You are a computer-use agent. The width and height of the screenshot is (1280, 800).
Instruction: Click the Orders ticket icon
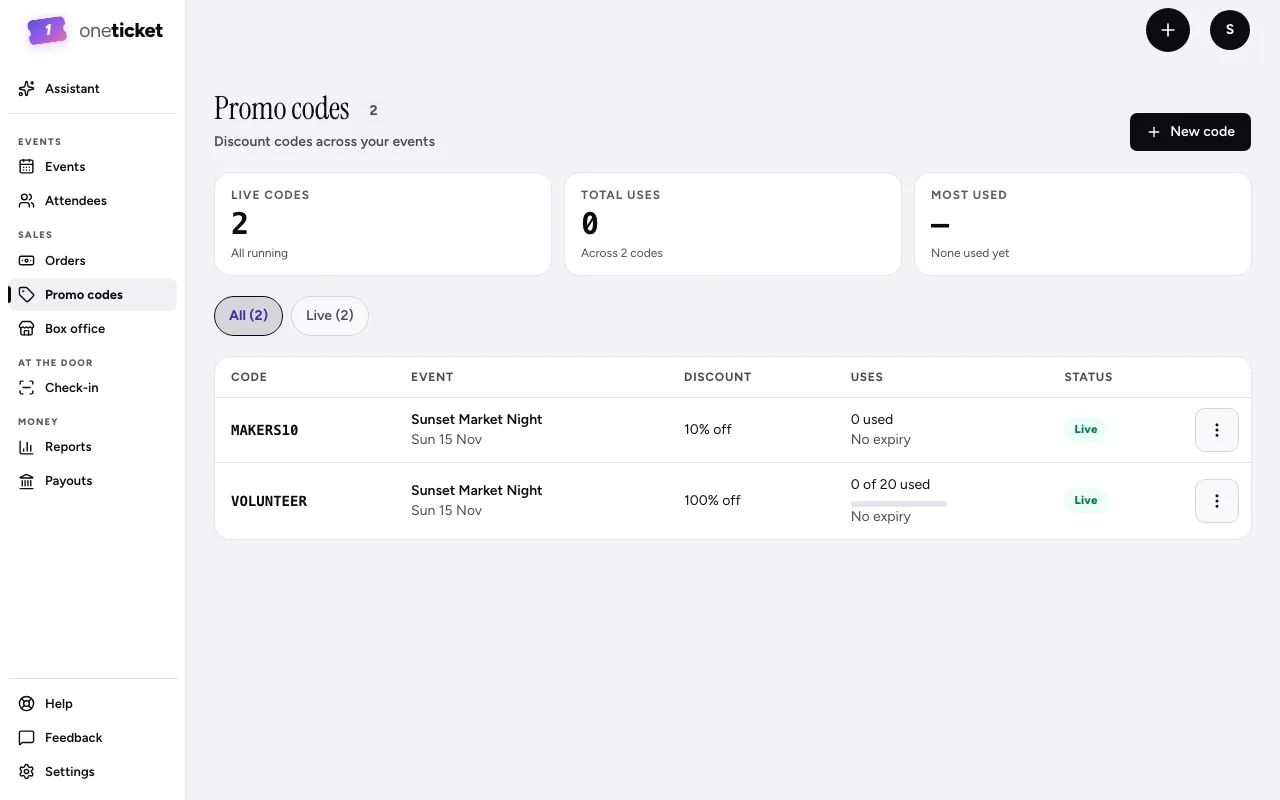point(27,261)
